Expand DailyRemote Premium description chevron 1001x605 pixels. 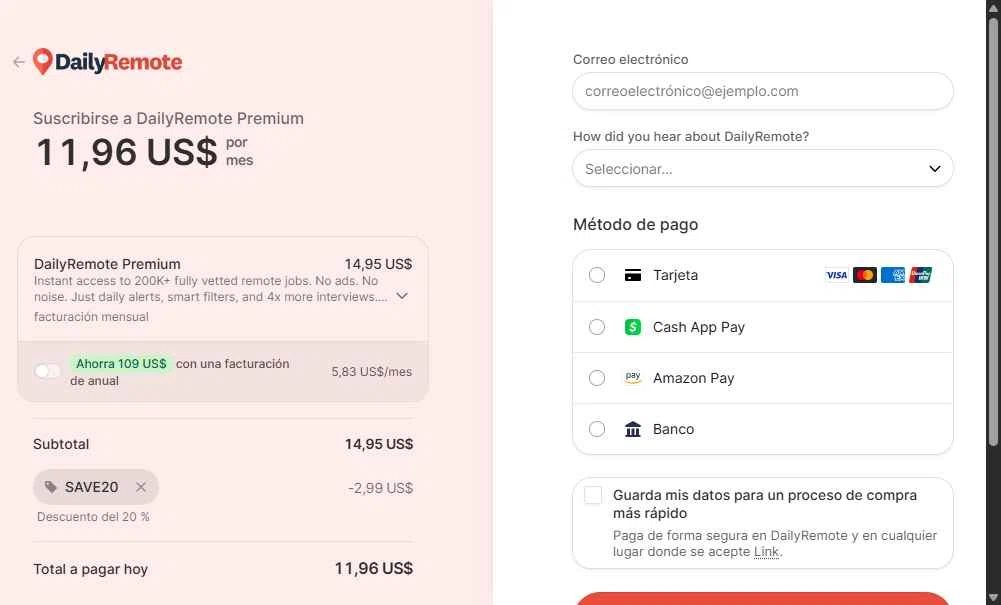click(402, 296)
